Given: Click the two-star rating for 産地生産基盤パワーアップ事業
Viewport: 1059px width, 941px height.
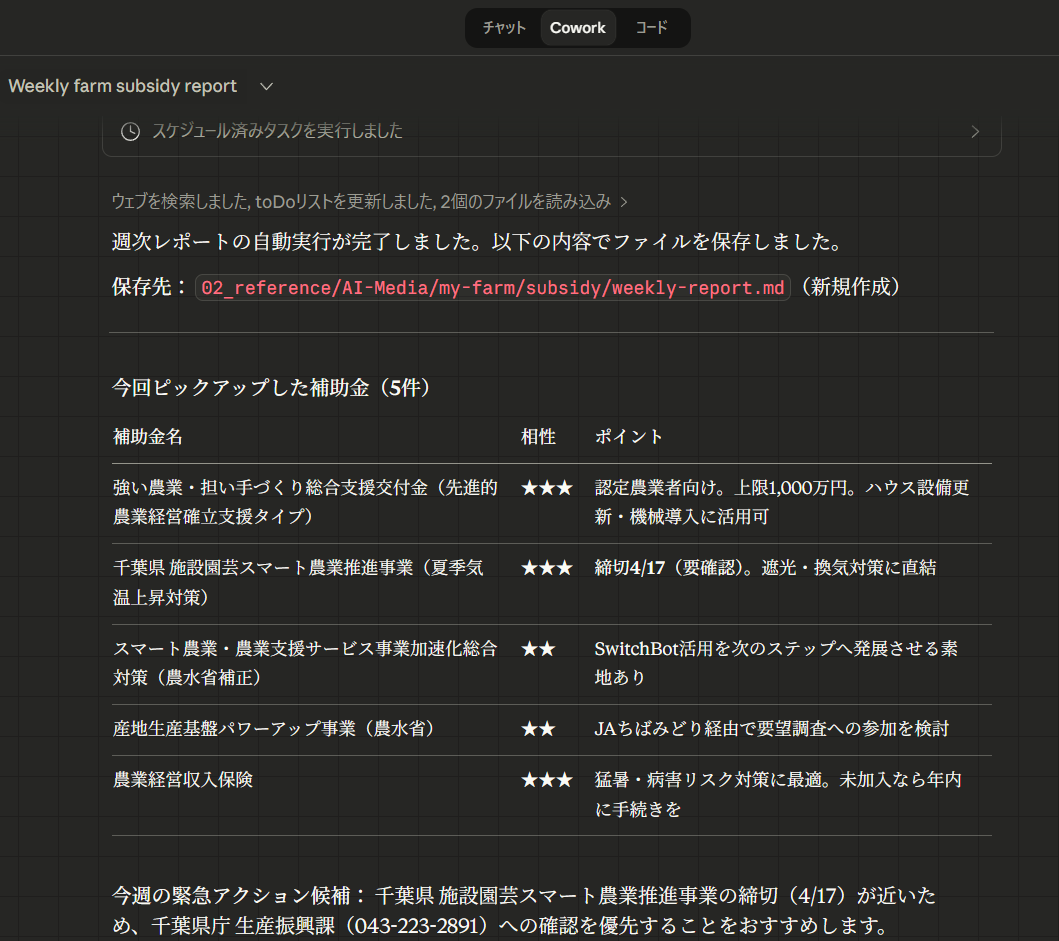Looking at the screenshot, I should (x=538, y=729).
